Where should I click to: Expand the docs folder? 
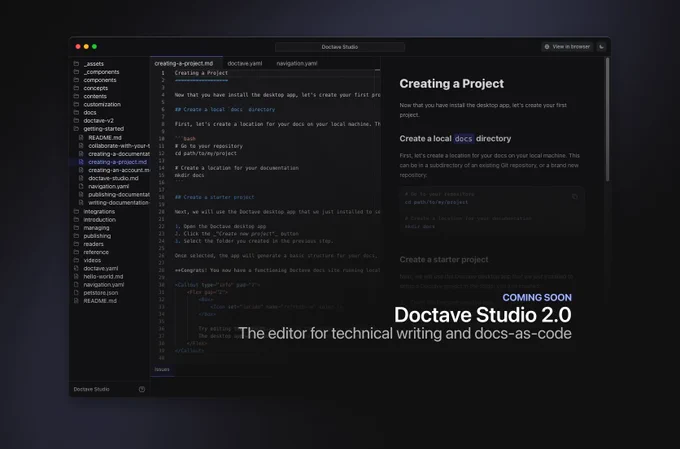pyautogui.click(x=90, y=112)
